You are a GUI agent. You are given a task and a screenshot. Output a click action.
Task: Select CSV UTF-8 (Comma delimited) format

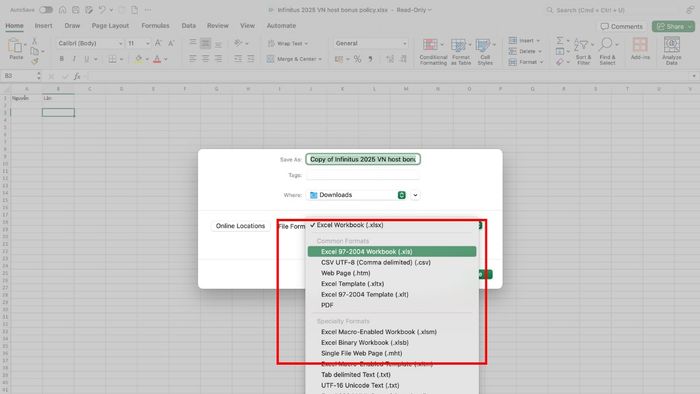pyautogui.click(x=392, y=262)
